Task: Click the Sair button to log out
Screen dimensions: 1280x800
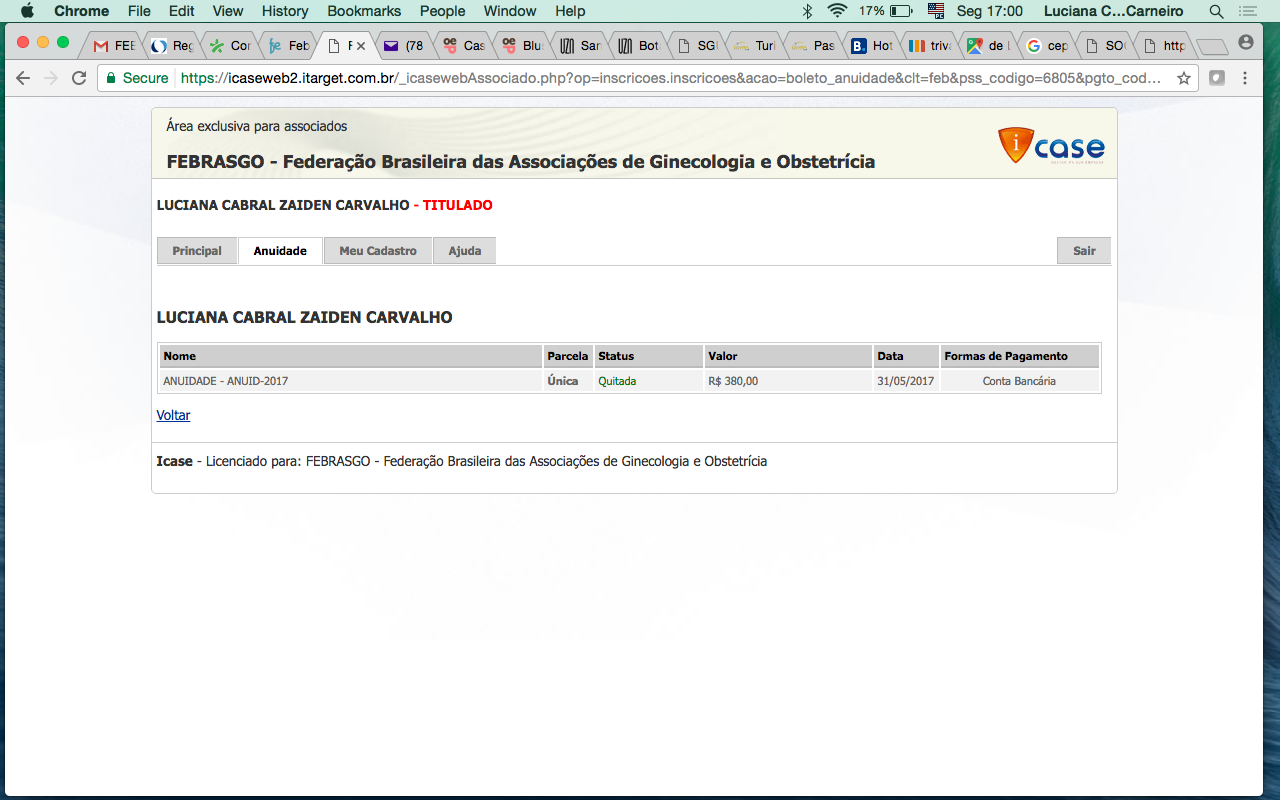Action: coord(1084,251)
